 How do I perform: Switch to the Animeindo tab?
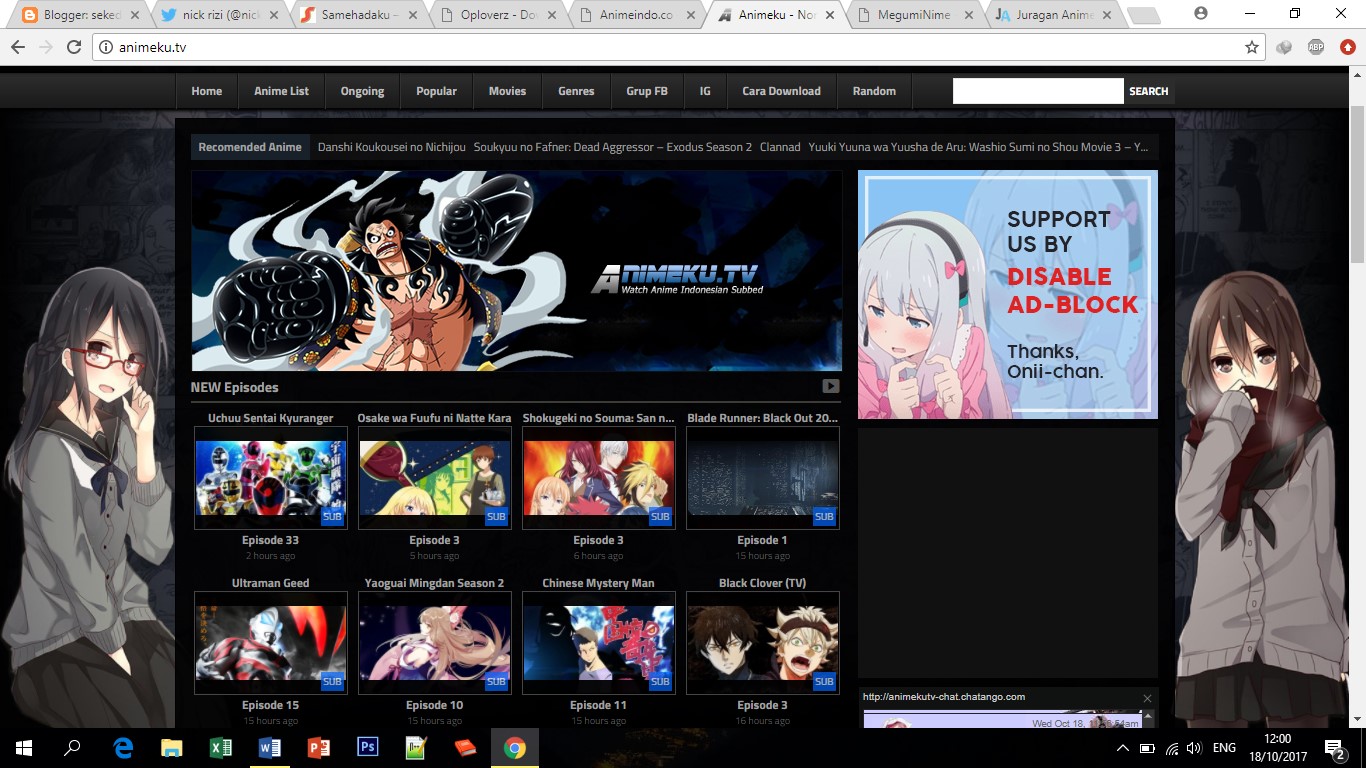tap(640, 15)
